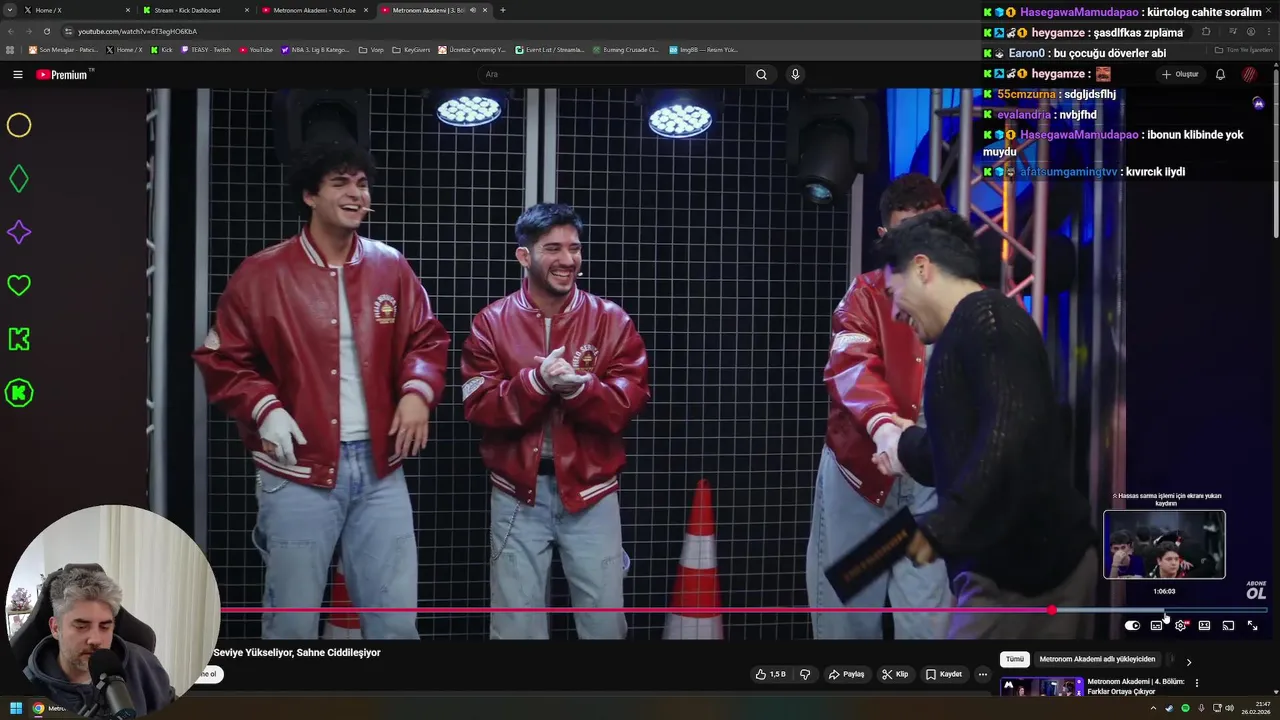Open ImgBB bookmark
The width and height of the screenshot is (1280, 720).
tap(703, 49)
